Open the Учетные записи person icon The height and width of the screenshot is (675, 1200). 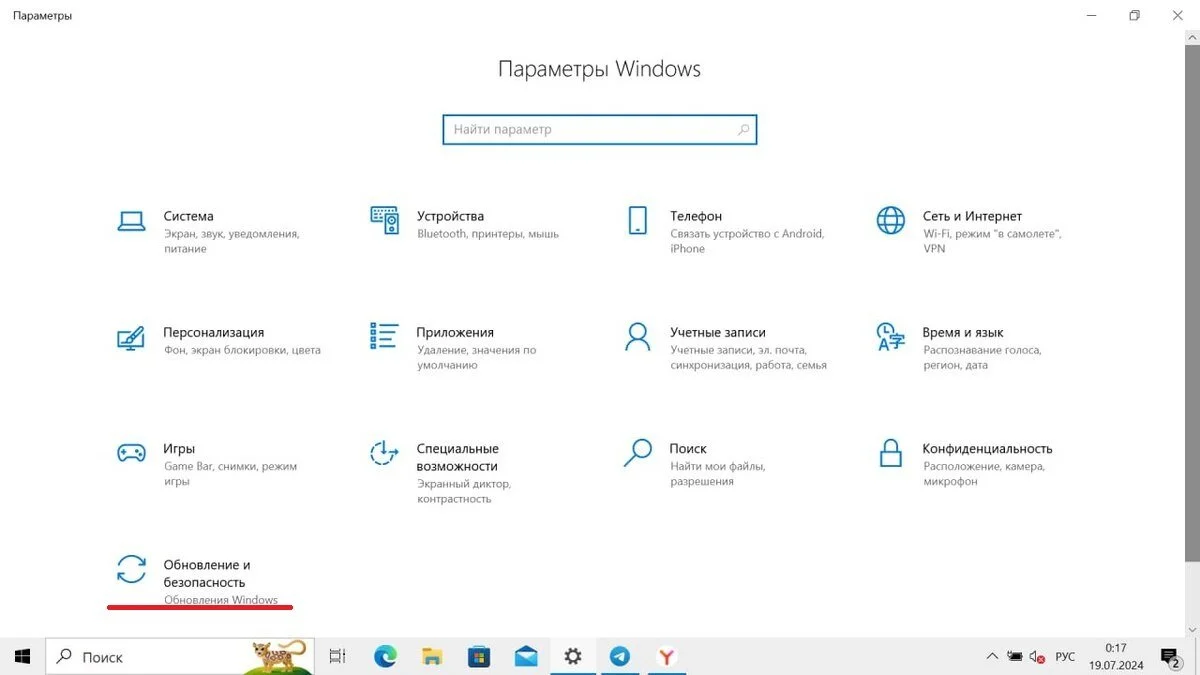pyautogui.click(x=638, y=336)
